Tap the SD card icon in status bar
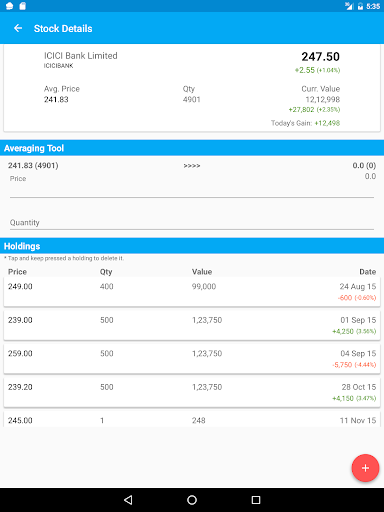Image resolution: width=384 pixels, height=512 pixels. click(x=22, y=6)
